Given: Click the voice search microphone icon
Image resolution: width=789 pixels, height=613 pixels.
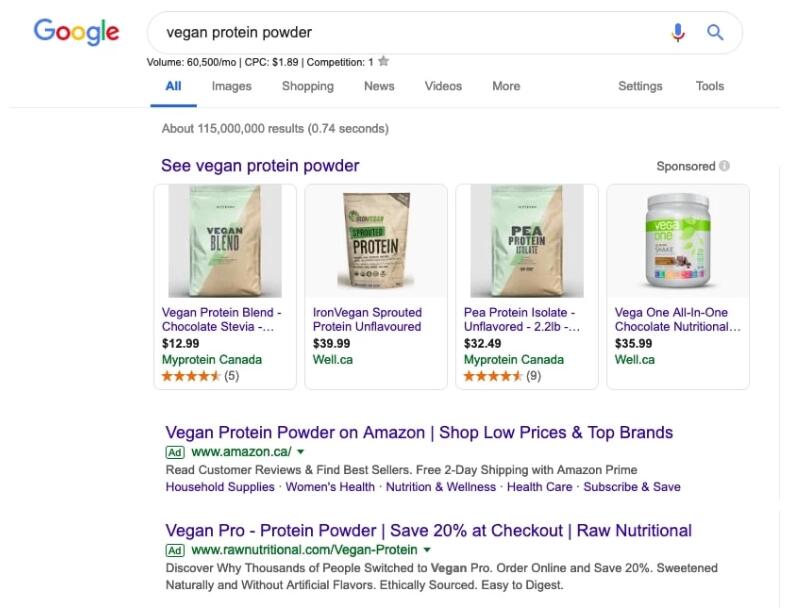Looking at the screenshot, I should coord(678,32).
